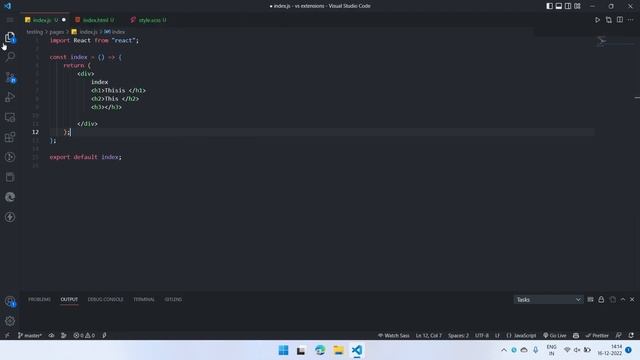The image size is (640, 360).
Task: Click the master* git branch indicator
Action: (x=29, y=336)
